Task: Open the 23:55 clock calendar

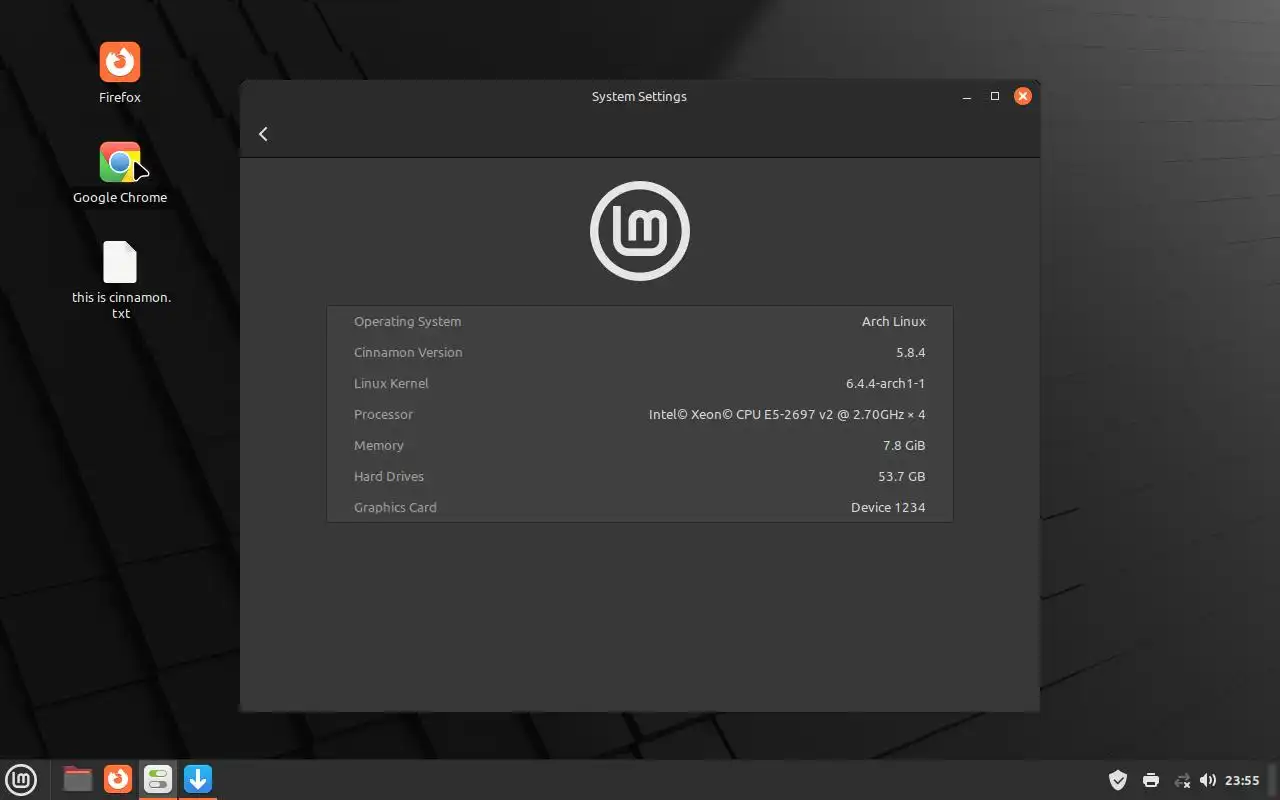Action: coord(1242,780)
